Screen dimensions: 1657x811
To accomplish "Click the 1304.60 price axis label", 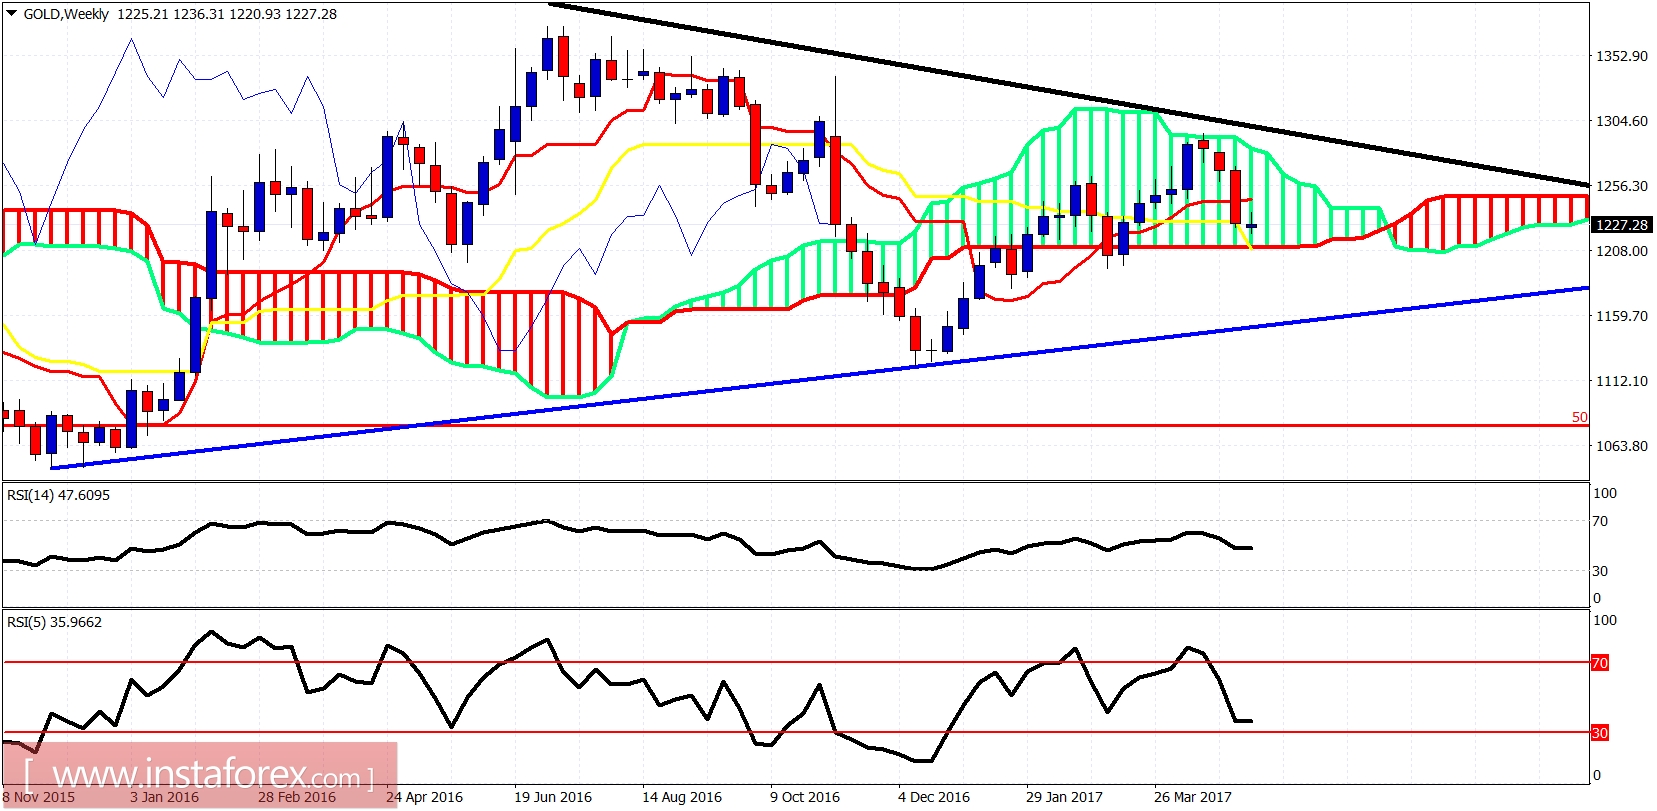I will [x=1621, y=121].
